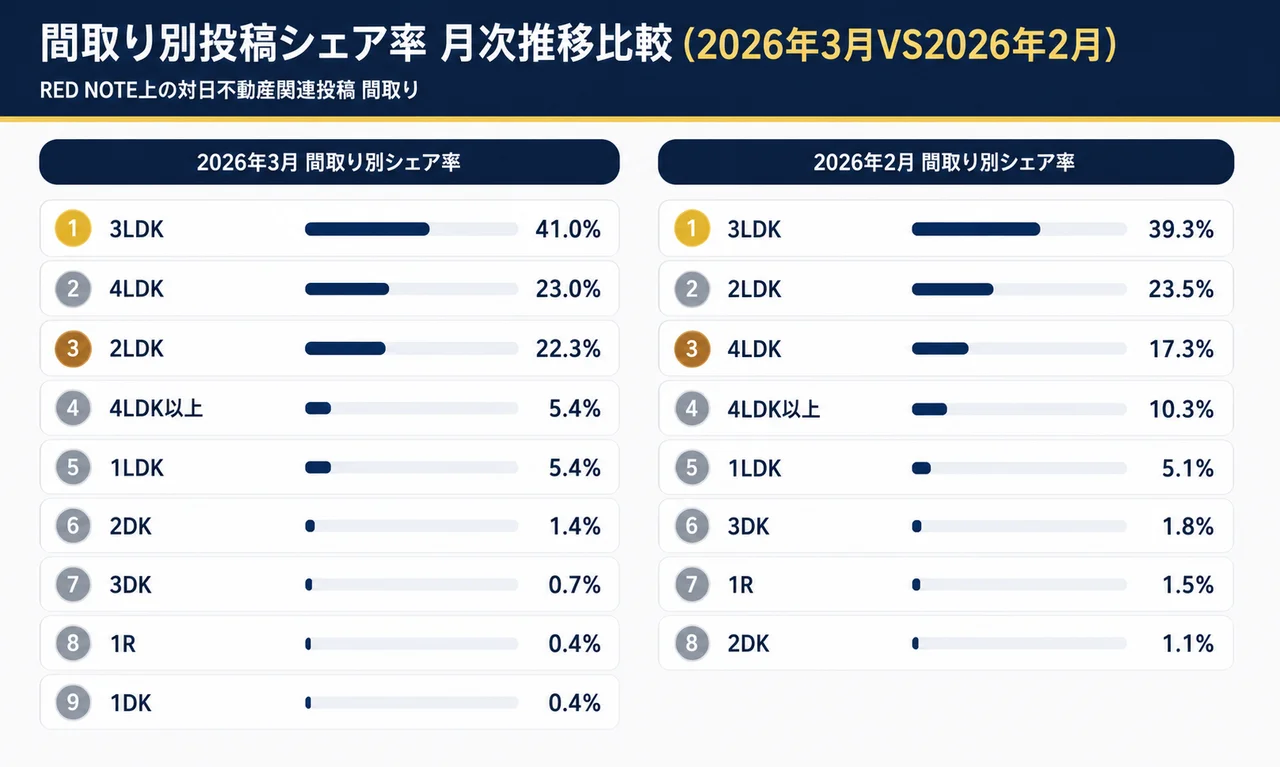1280x767 pixels.
Task: Click the rank 2 badge beside March 4LDK
Action: coord(73,289)
